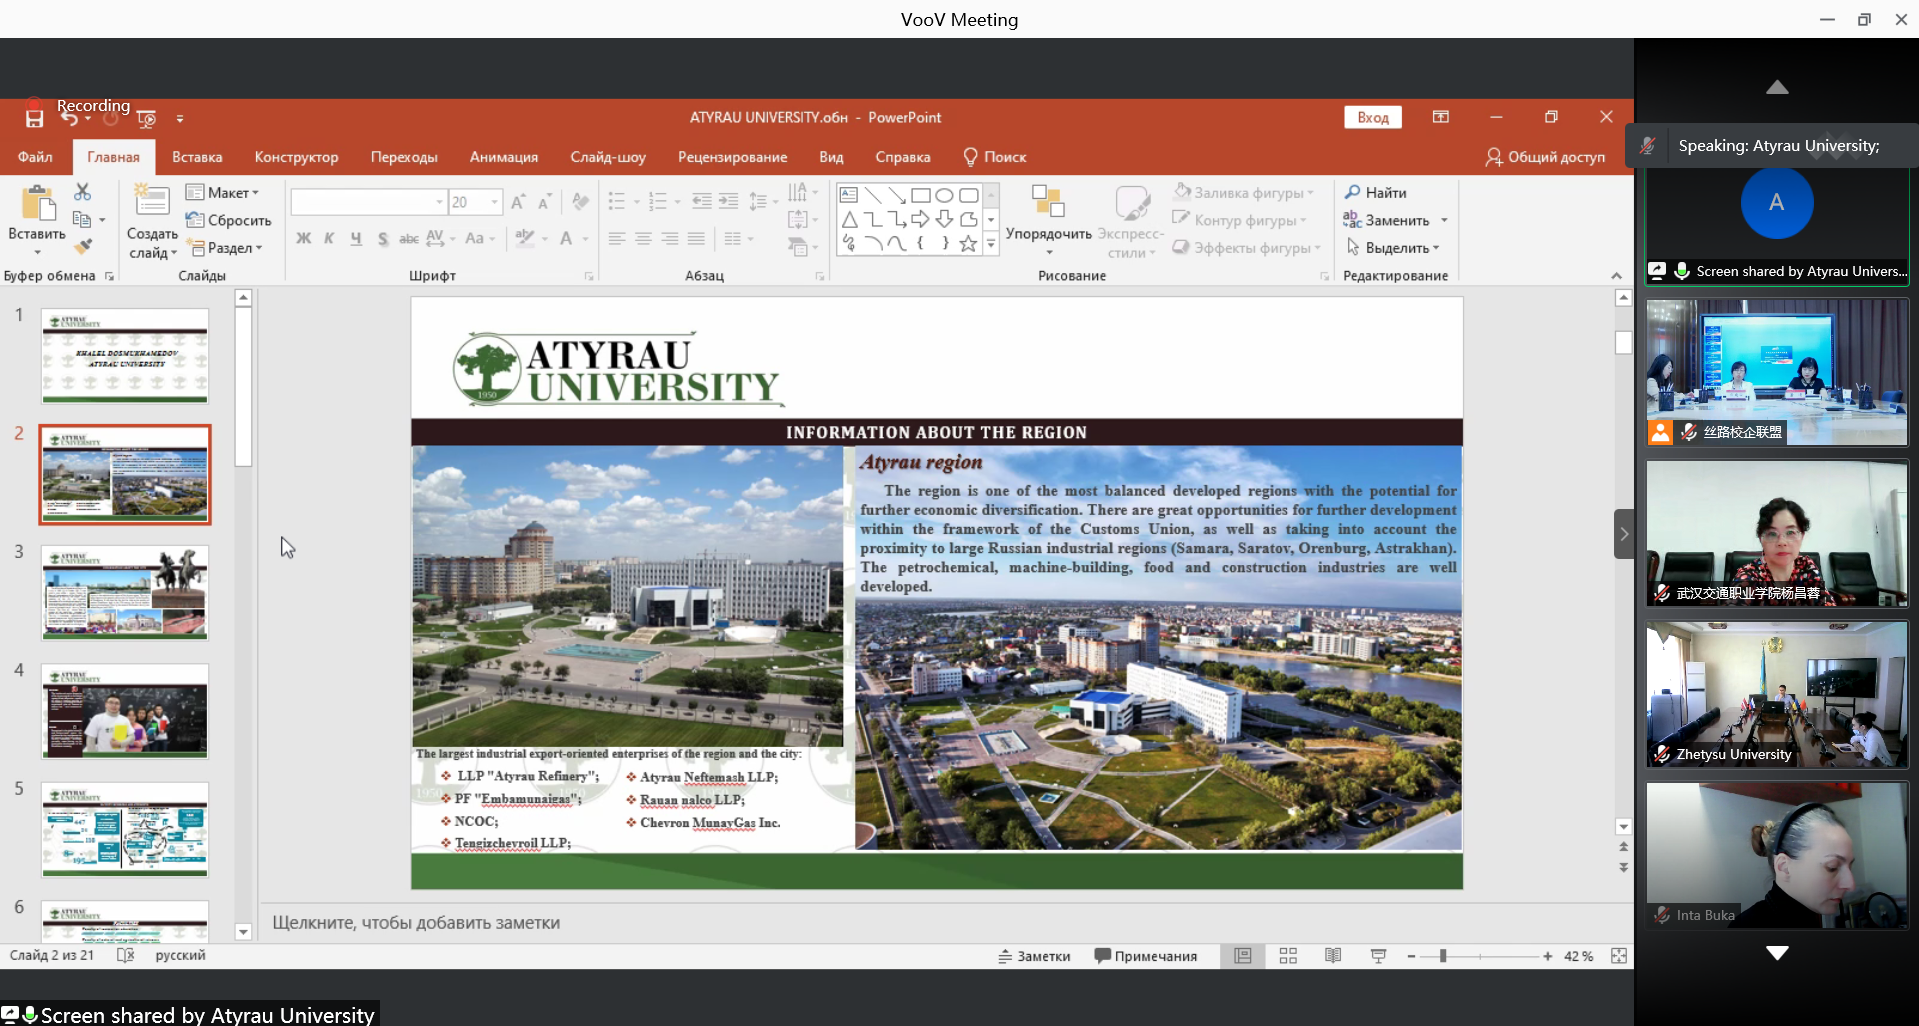Screen dimensions: 1919x1026
Task: Click Общий доступ share button
Action: 1545,157
